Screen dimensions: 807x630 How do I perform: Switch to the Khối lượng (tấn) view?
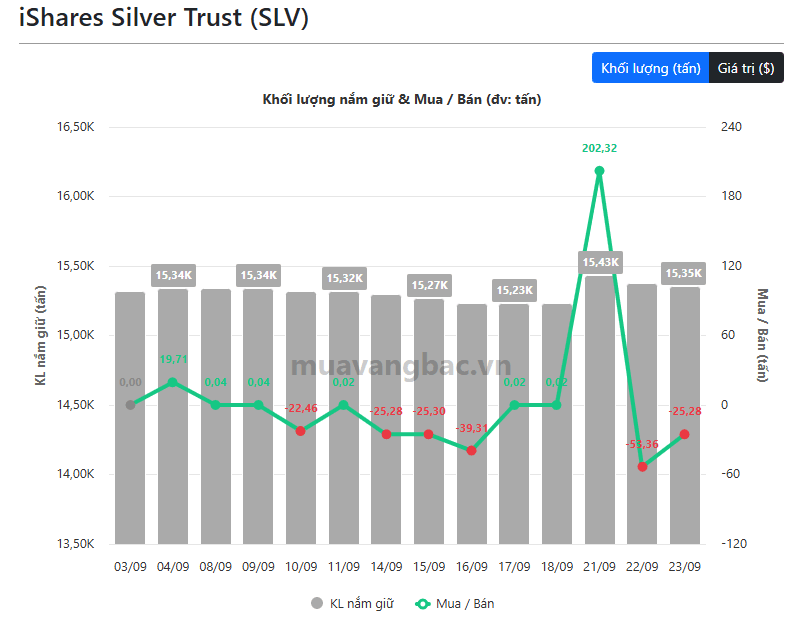pyautogui.click(x=650, y=68)
